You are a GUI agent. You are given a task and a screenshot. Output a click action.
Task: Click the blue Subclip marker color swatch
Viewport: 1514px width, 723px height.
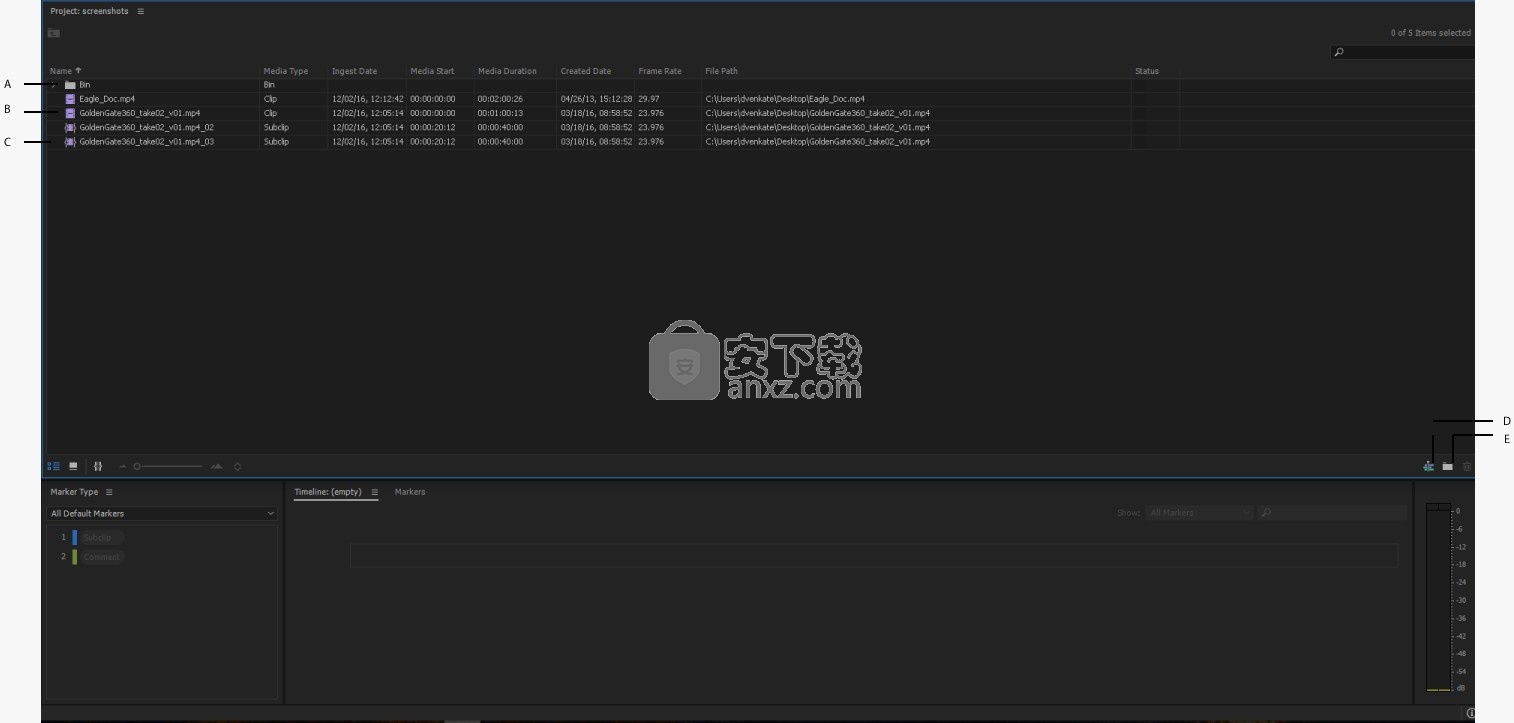click(x=75, y=538)
